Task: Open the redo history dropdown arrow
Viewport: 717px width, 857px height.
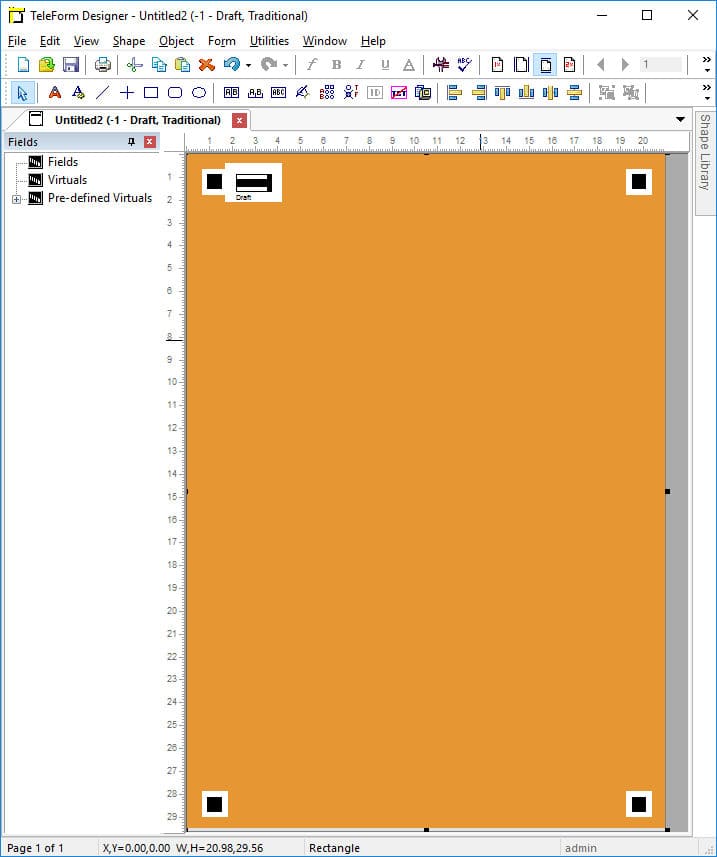Action: [285, 65]
